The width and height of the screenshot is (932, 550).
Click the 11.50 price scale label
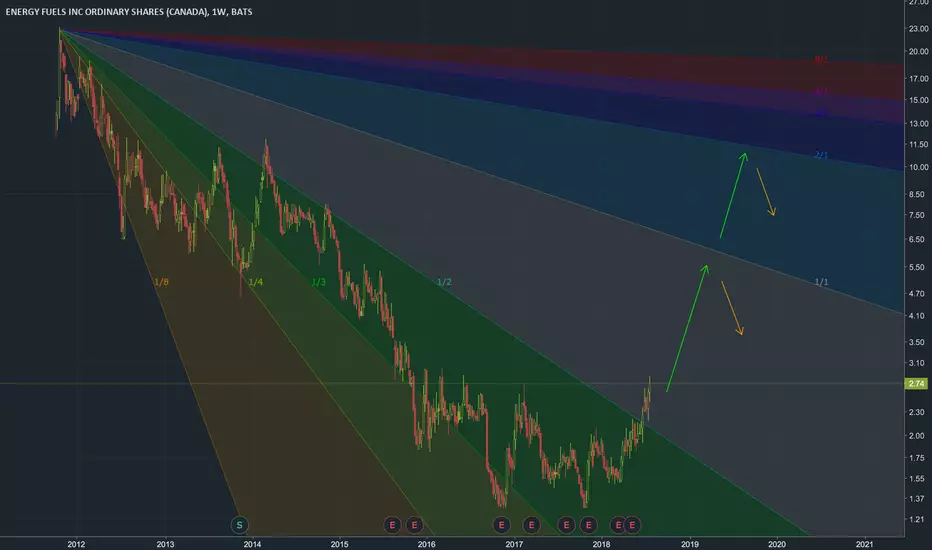918,144
